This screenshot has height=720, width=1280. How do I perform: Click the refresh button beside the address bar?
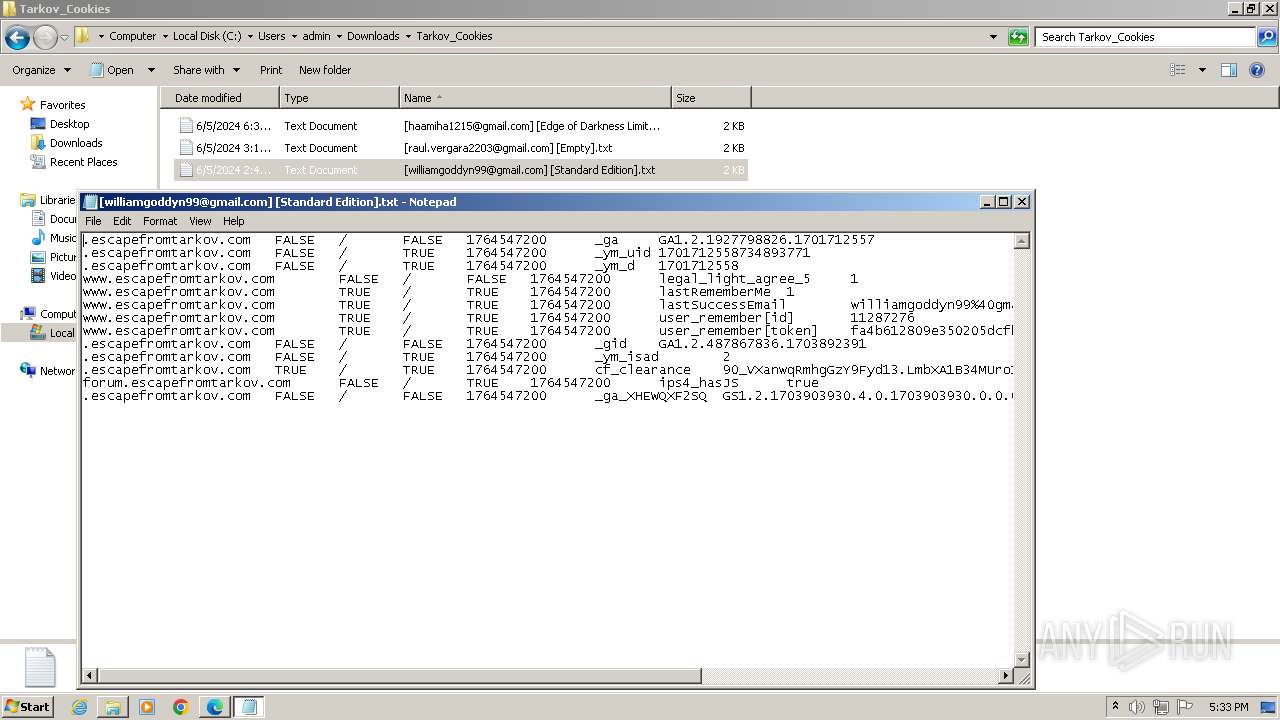[1018, 37]
